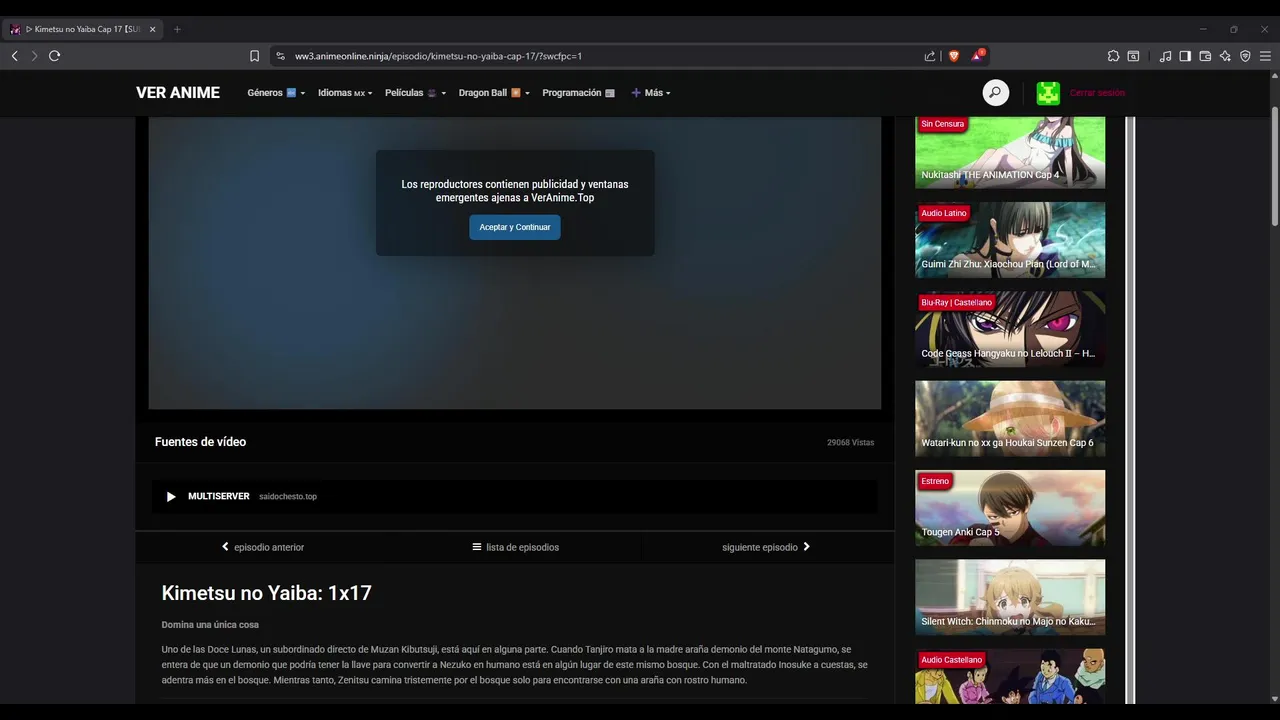Open Guimi Zhi Zhu Audio Latino thumbnail

[x=1010, y=240]
